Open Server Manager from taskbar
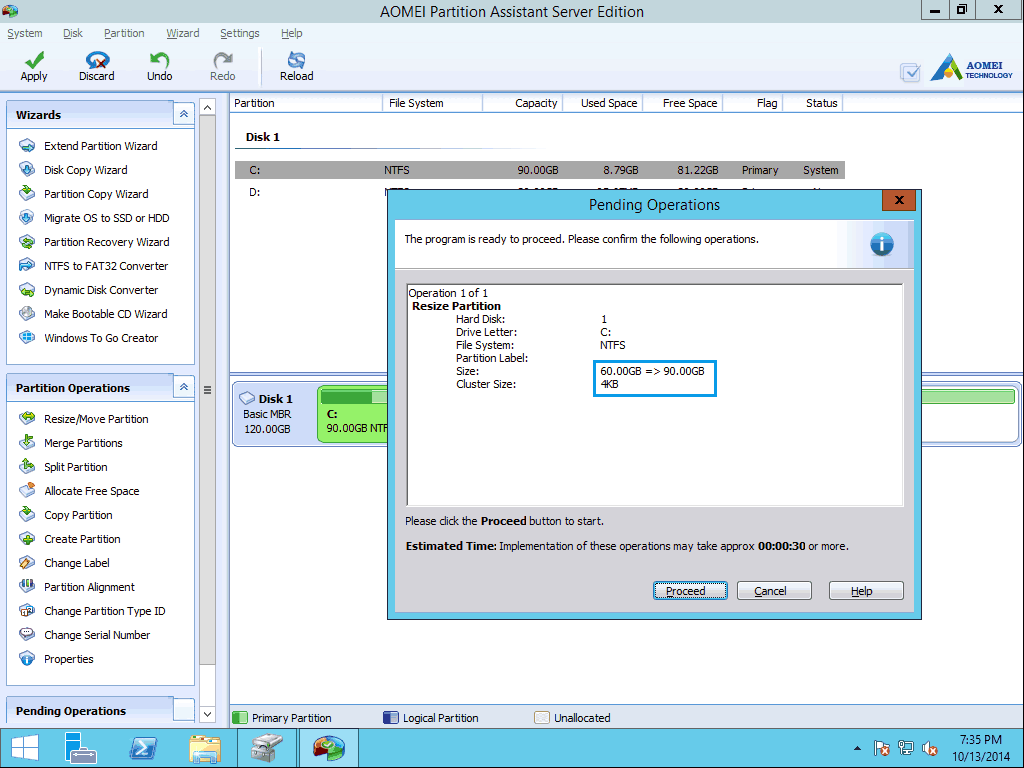 tap(81, 748)
